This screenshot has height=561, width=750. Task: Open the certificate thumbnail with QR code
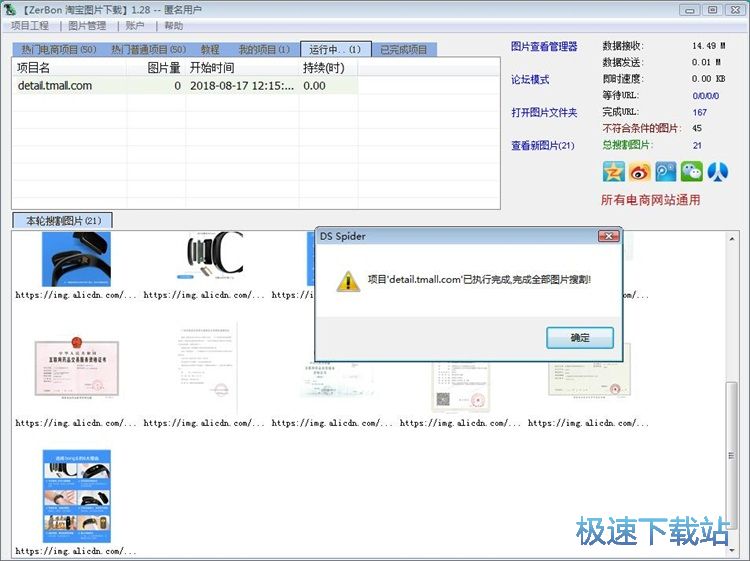460,387
